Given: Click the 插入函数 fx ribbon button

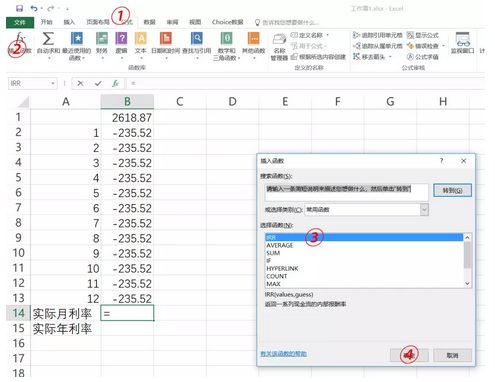Looking at the screenshot, I should tap(20, 43).
